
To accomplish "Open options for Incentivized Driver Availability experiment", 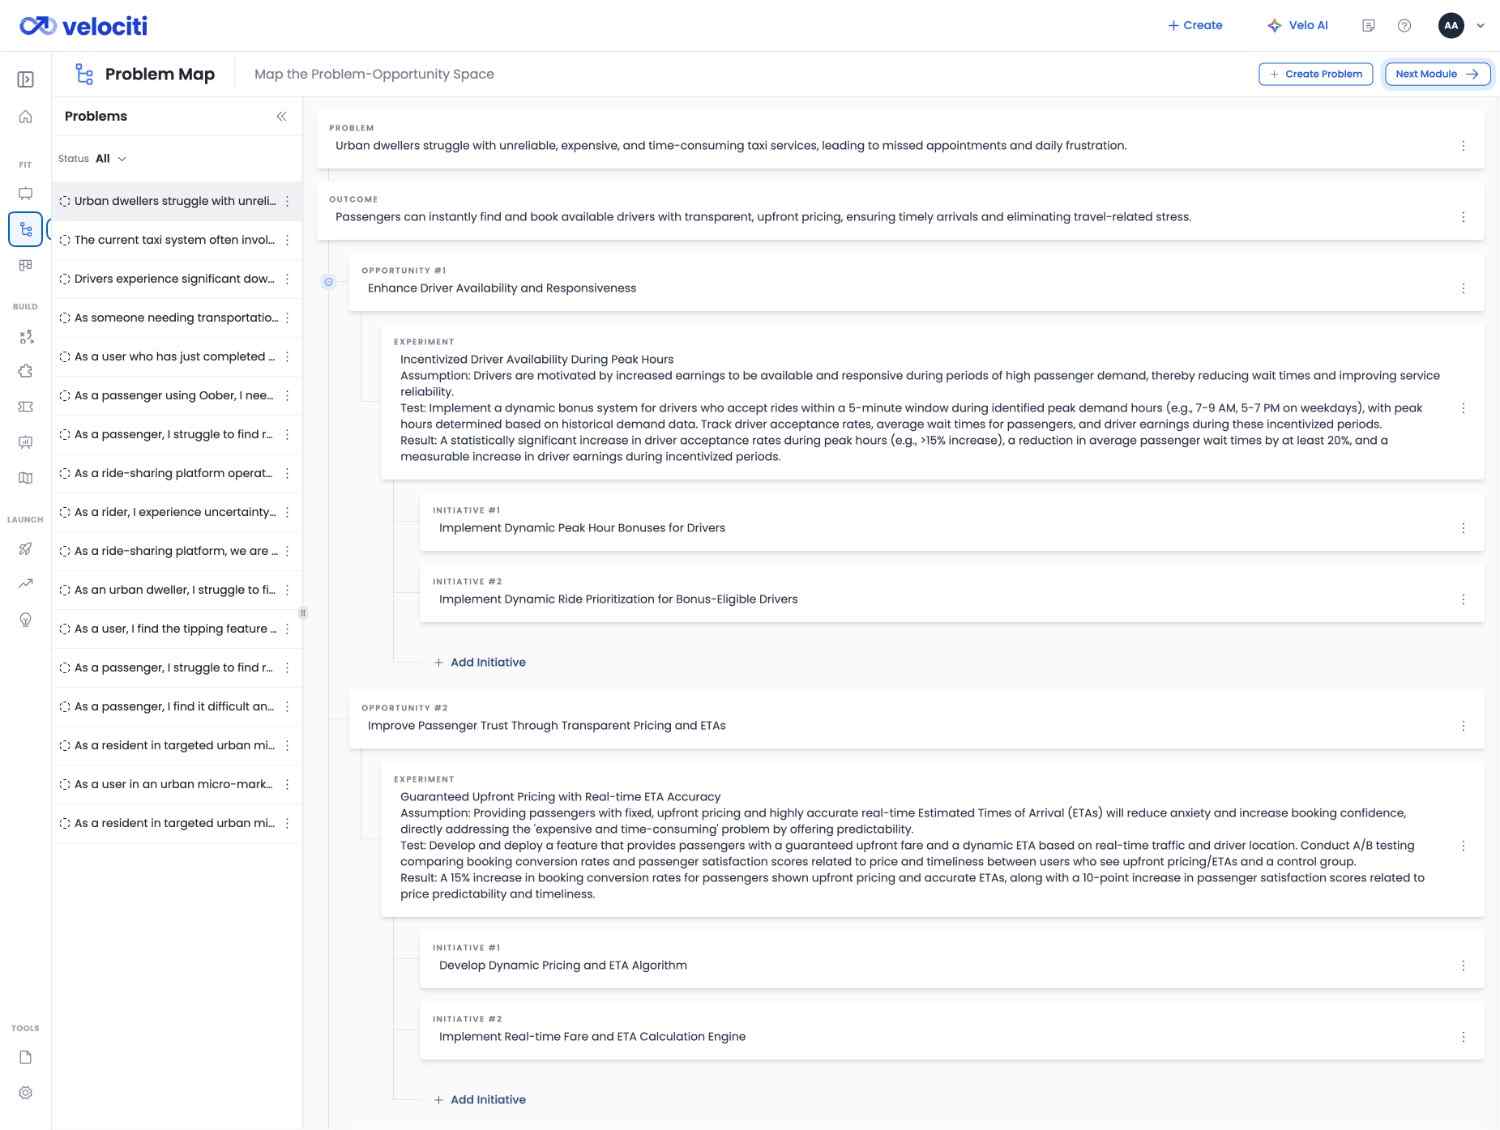I will [1463, 408].
